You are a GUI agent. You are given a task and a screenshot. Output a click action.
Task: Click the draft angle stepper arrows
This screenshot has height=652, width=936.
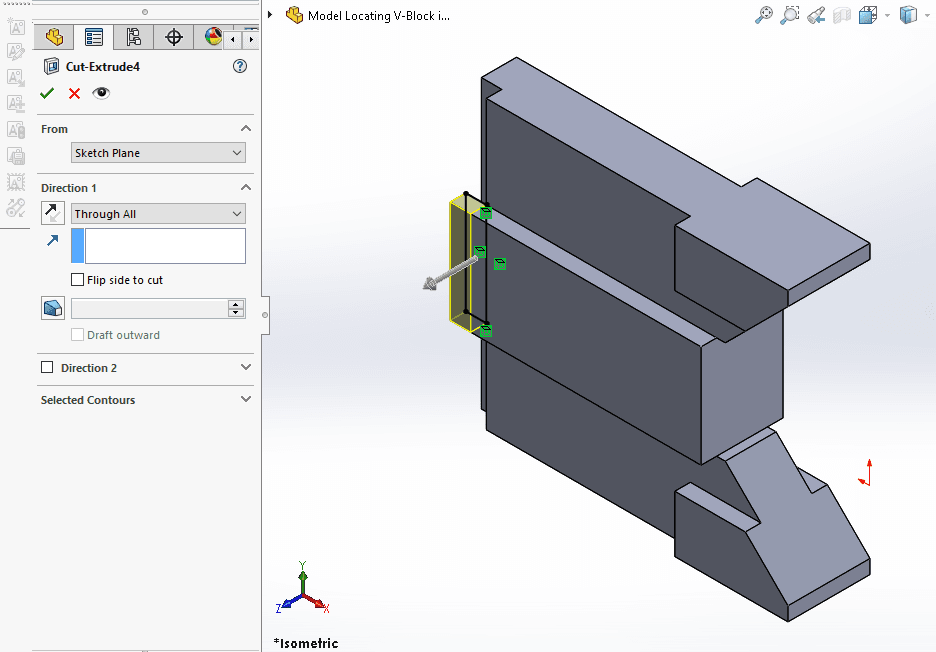236,308
